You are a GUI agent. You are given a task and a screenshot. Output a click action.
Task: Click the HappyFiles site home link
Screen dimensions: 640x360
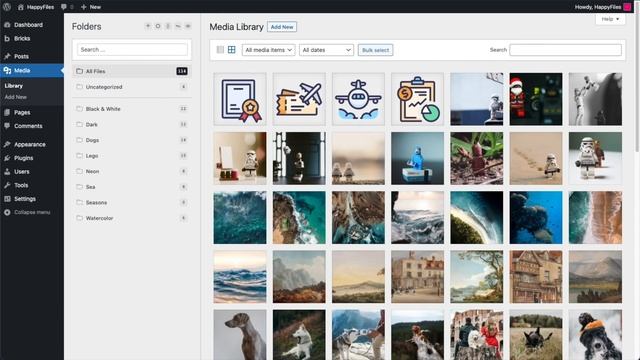pos(36,7)
